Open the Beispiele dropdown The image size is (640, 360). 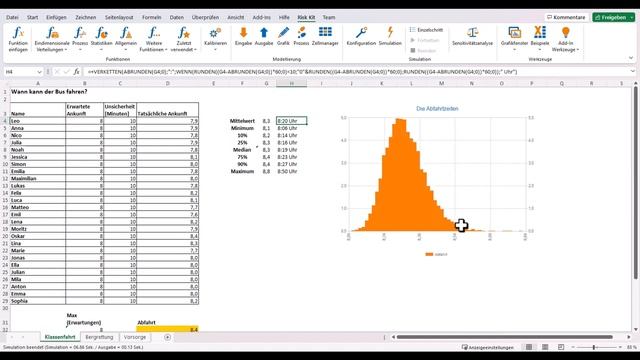coord(540,39)
